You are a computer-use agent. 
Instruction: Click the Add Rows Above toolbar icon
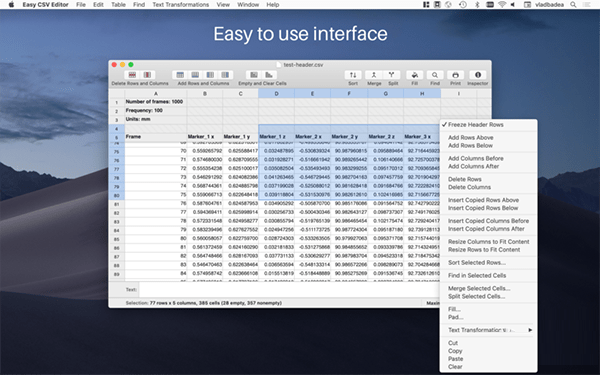point(180,75)
